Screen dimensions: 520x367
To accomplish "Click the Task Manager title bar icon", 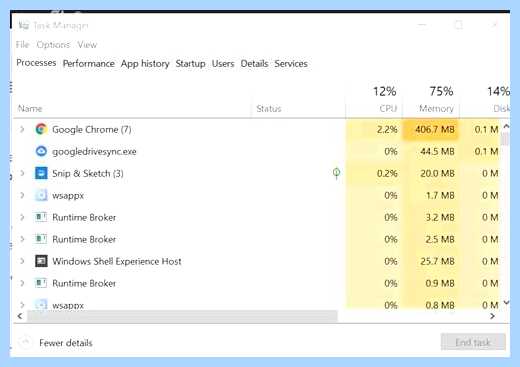I will pos(24,25).
